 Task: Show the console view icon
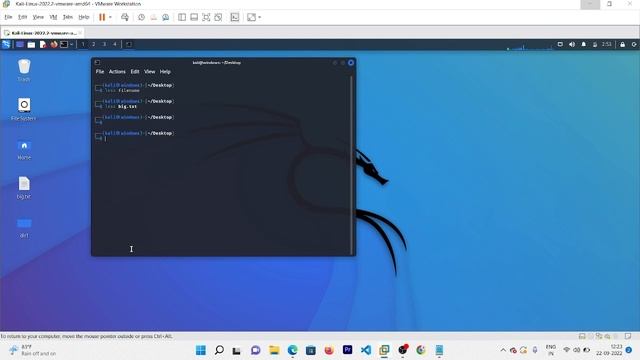235,17
